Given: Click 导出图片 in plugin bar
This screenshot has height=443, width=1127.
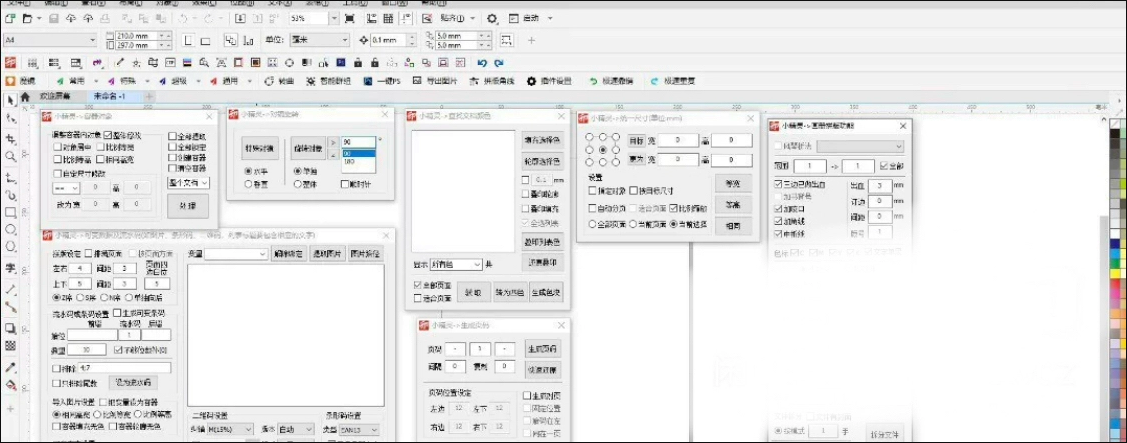Looking at the screenshot, I should [x=435, y=81].
